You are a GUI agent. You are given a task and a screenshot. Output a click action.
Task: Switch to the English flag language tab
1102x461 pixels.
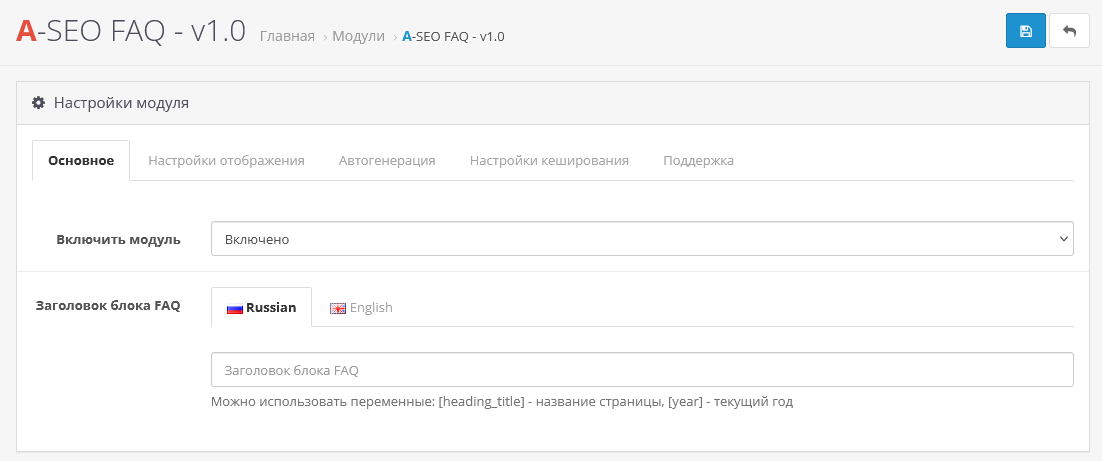point(361,307)
